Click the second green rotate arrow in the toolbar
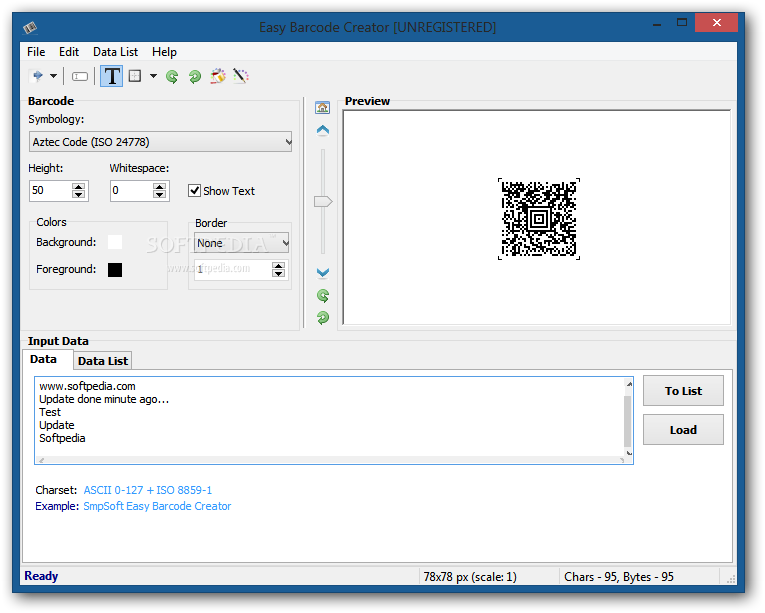 click(195, 77)
